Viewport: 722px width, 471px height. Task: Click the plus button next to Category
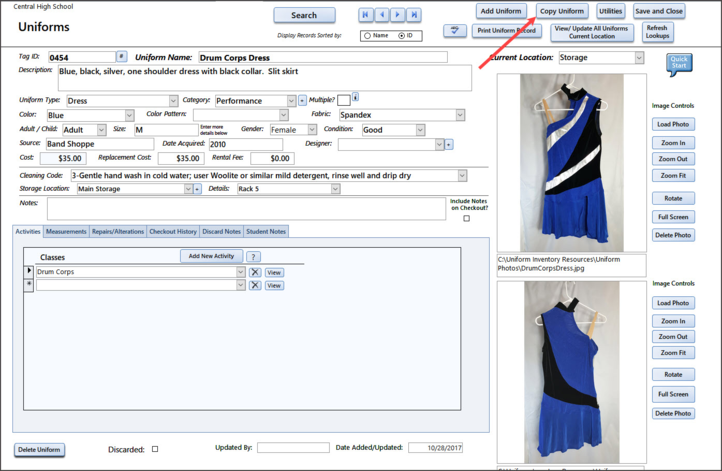302,101
